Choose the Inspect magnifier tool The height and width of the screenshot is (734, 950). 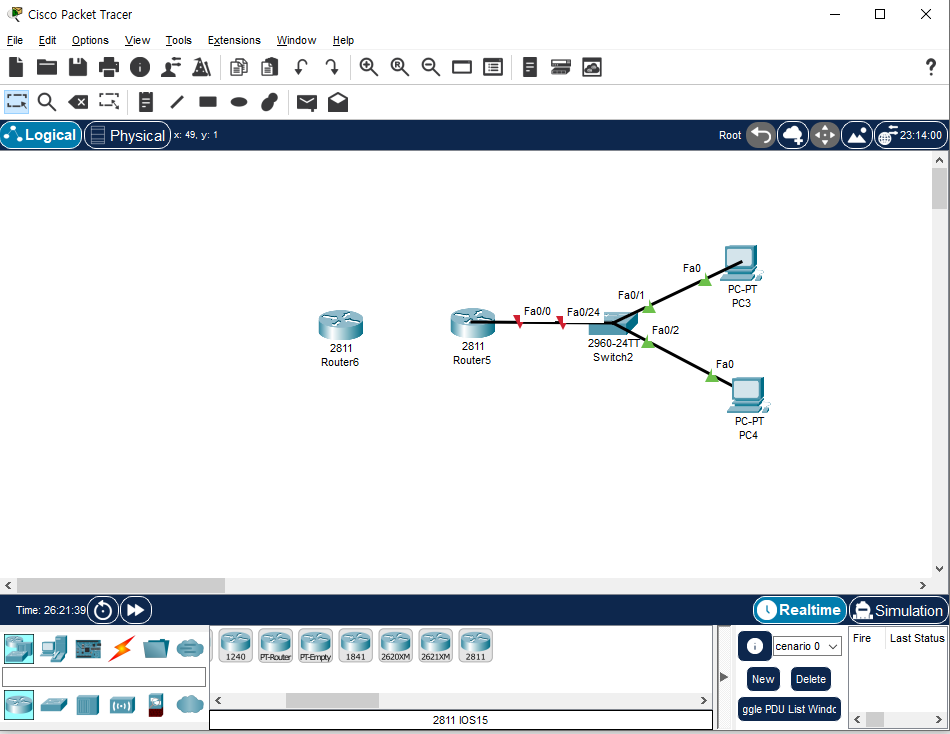pos(47,102)
